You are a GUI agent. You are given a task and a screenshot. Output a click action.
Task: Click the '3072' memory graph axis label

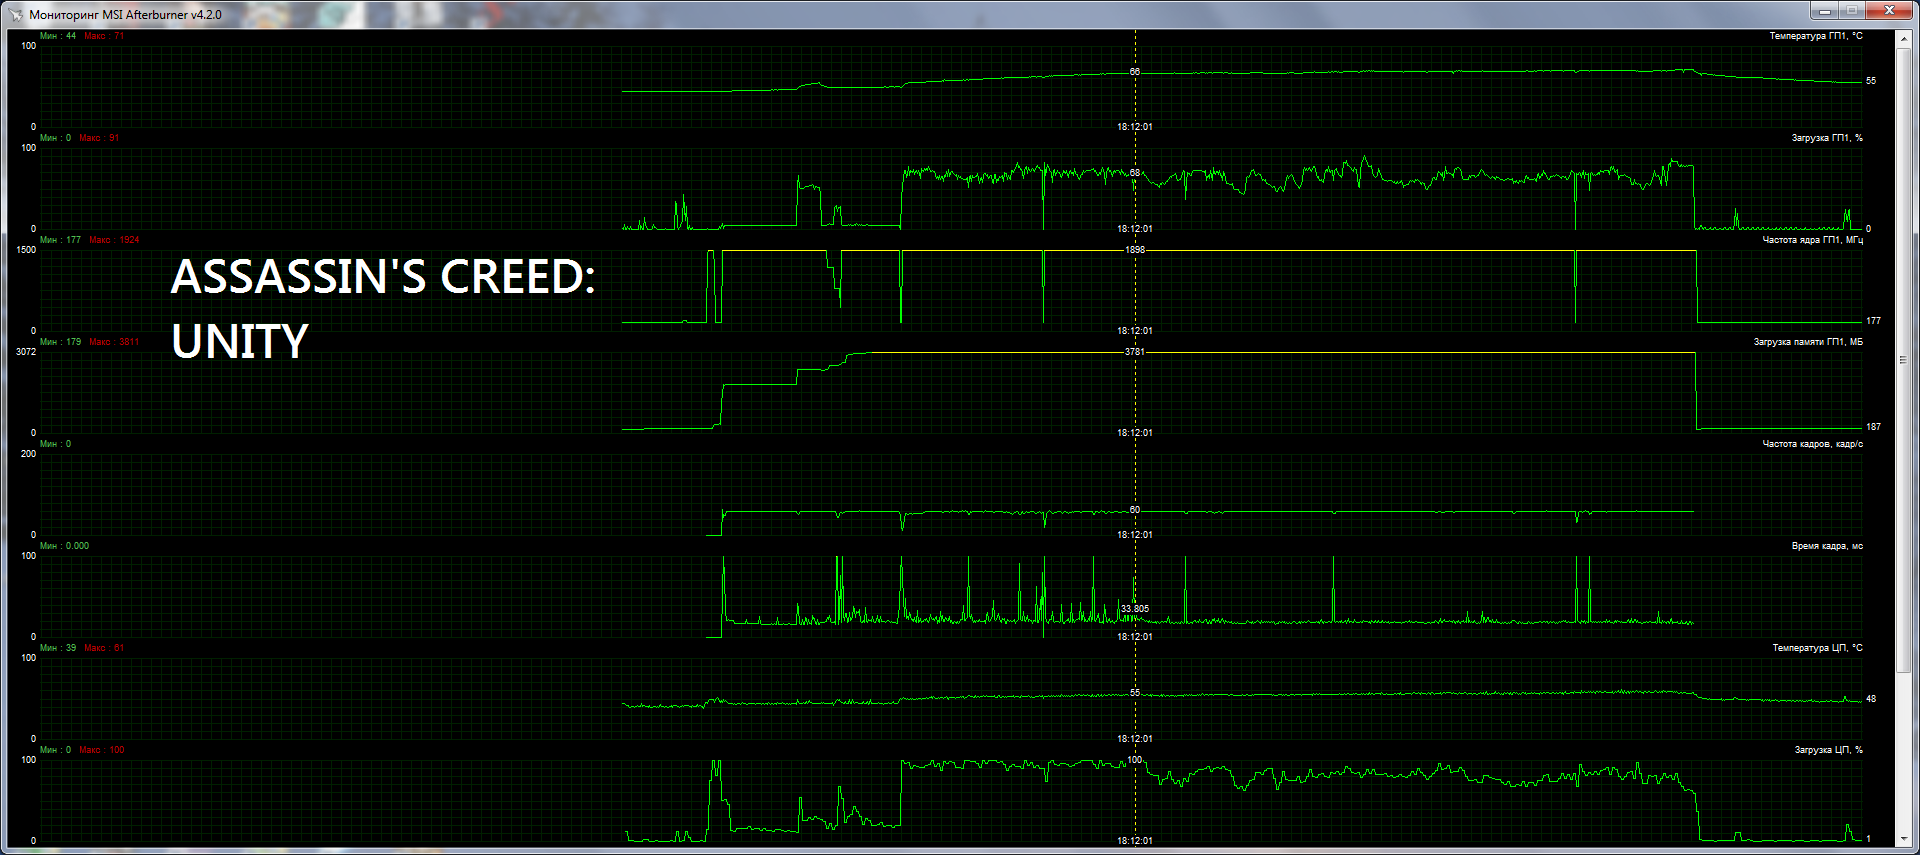(26, 352)
